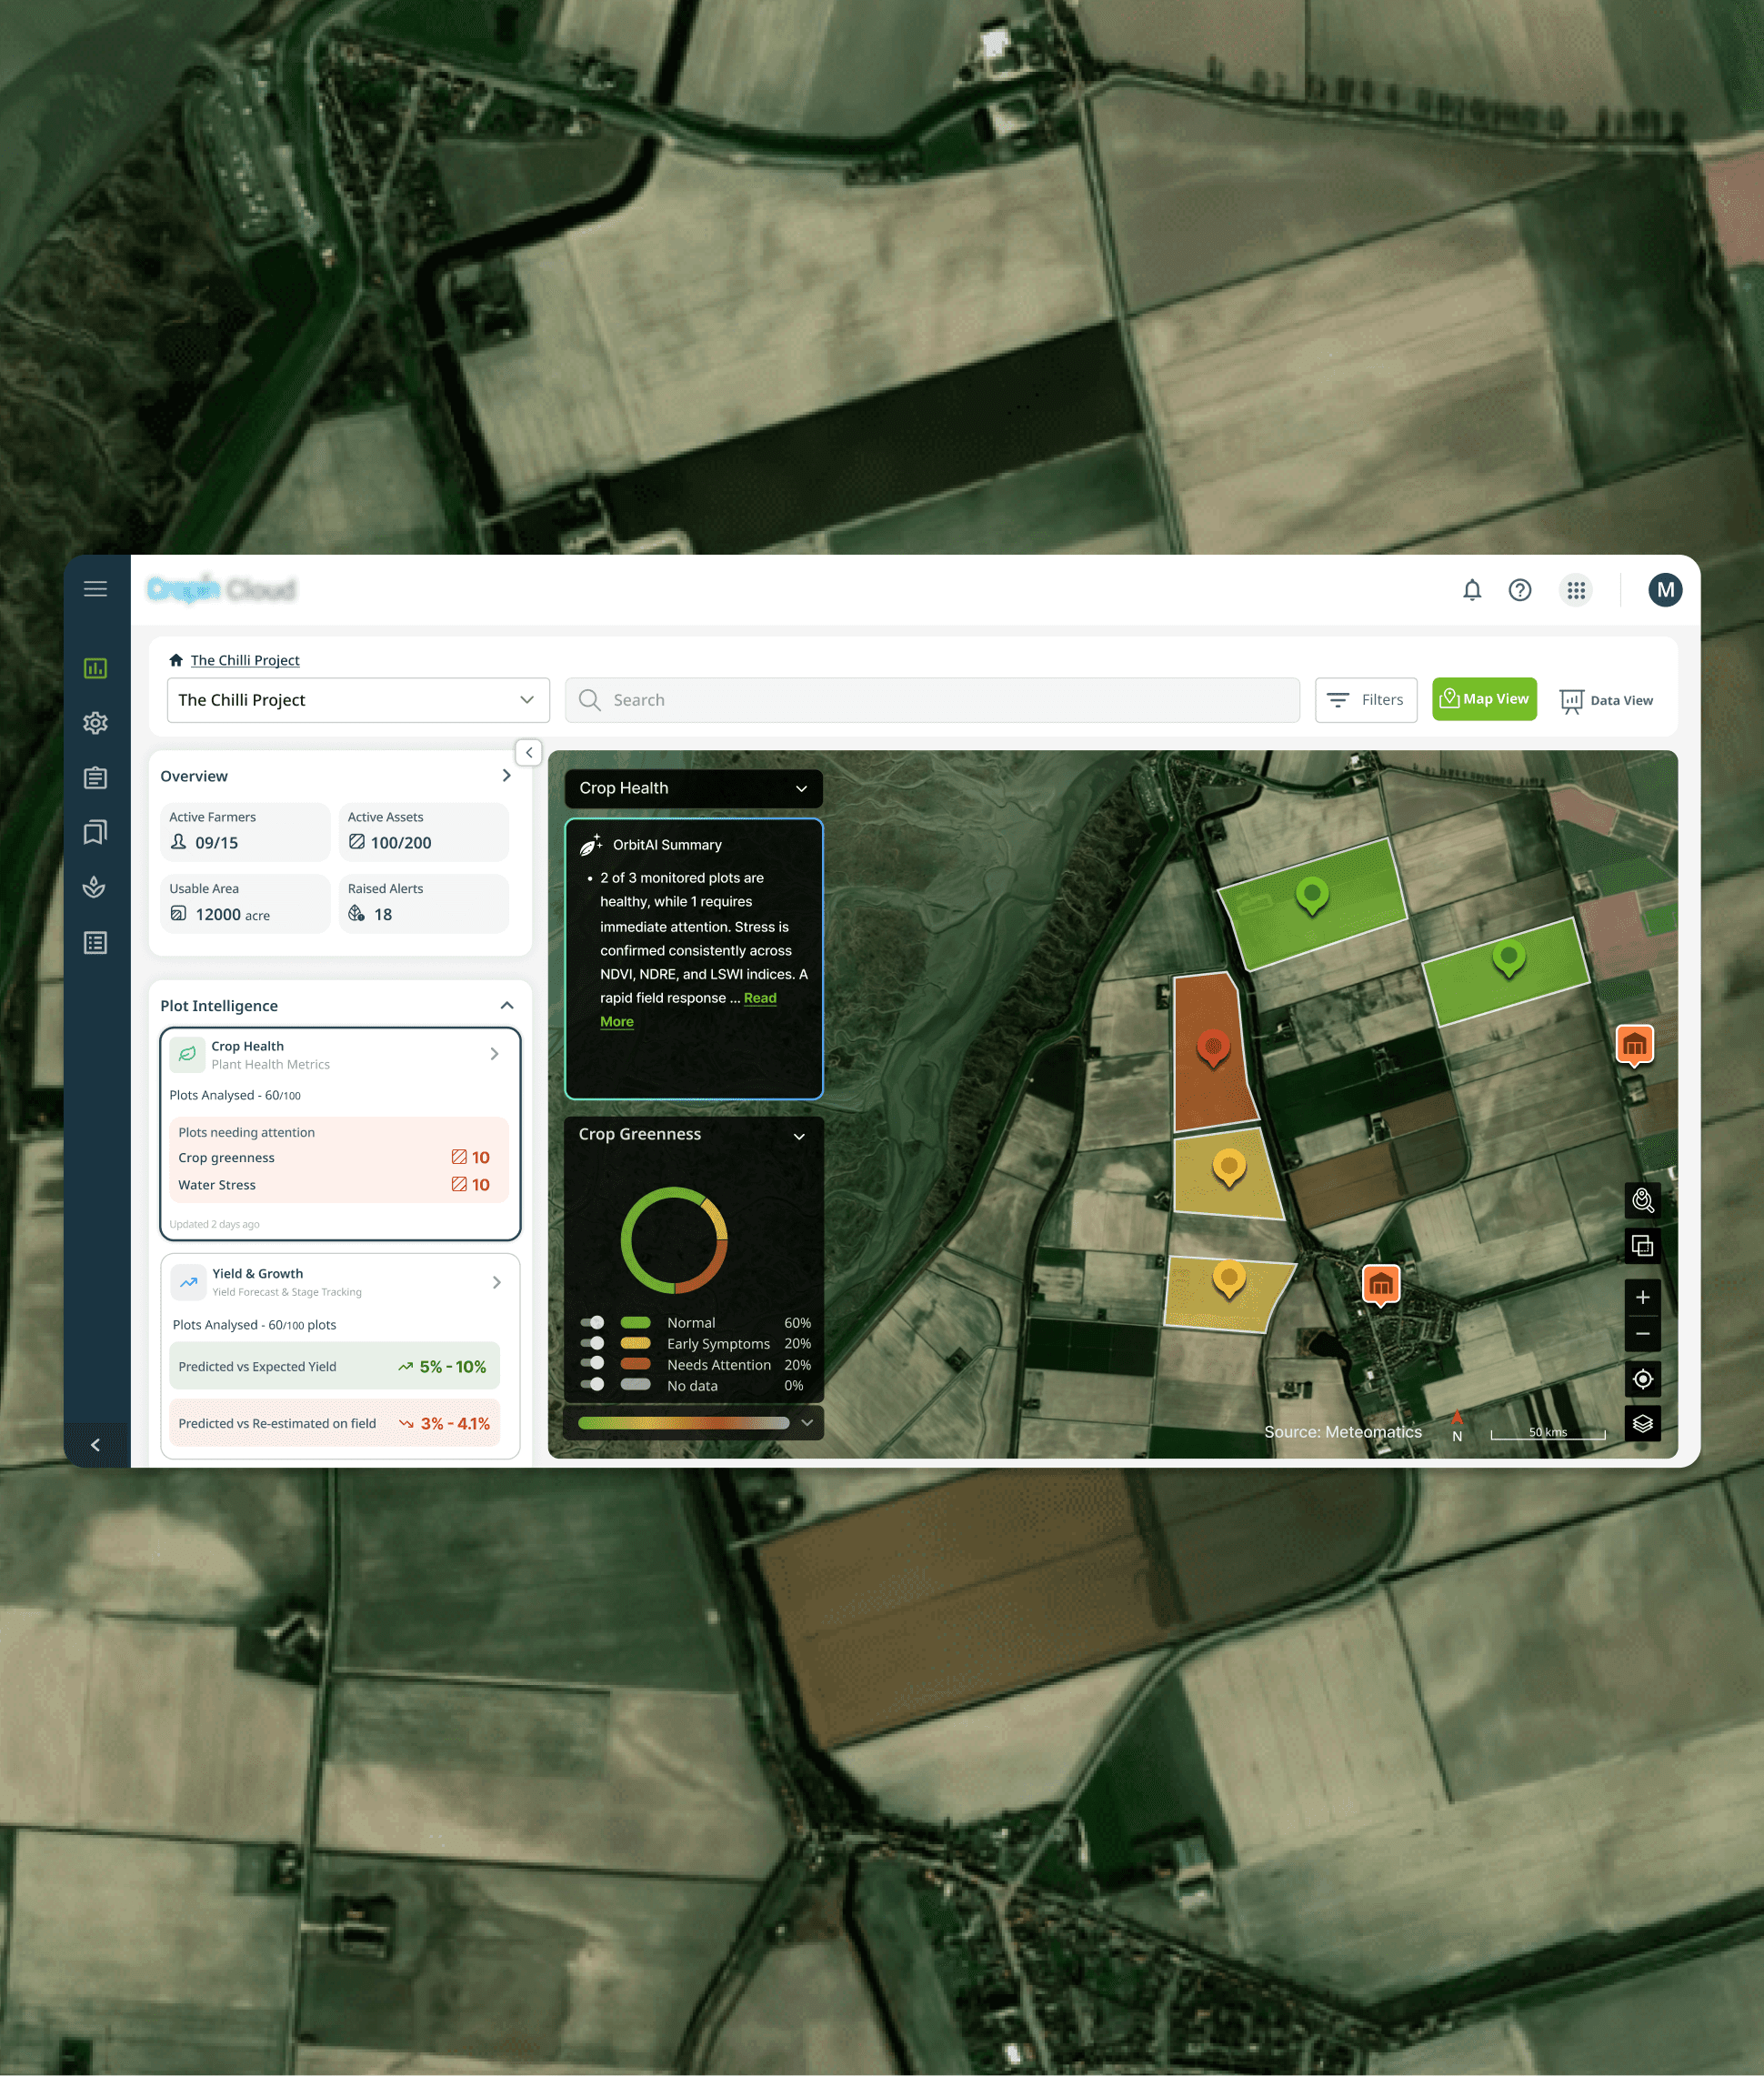This screenshot has width=1764, height=2076.
Task: Click the Usable Area 12000 acre card
Action: click(245, 904)
